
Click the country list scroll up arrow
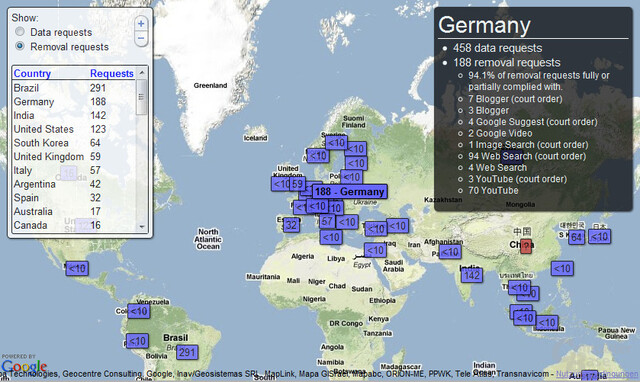[x=142, y=72]
